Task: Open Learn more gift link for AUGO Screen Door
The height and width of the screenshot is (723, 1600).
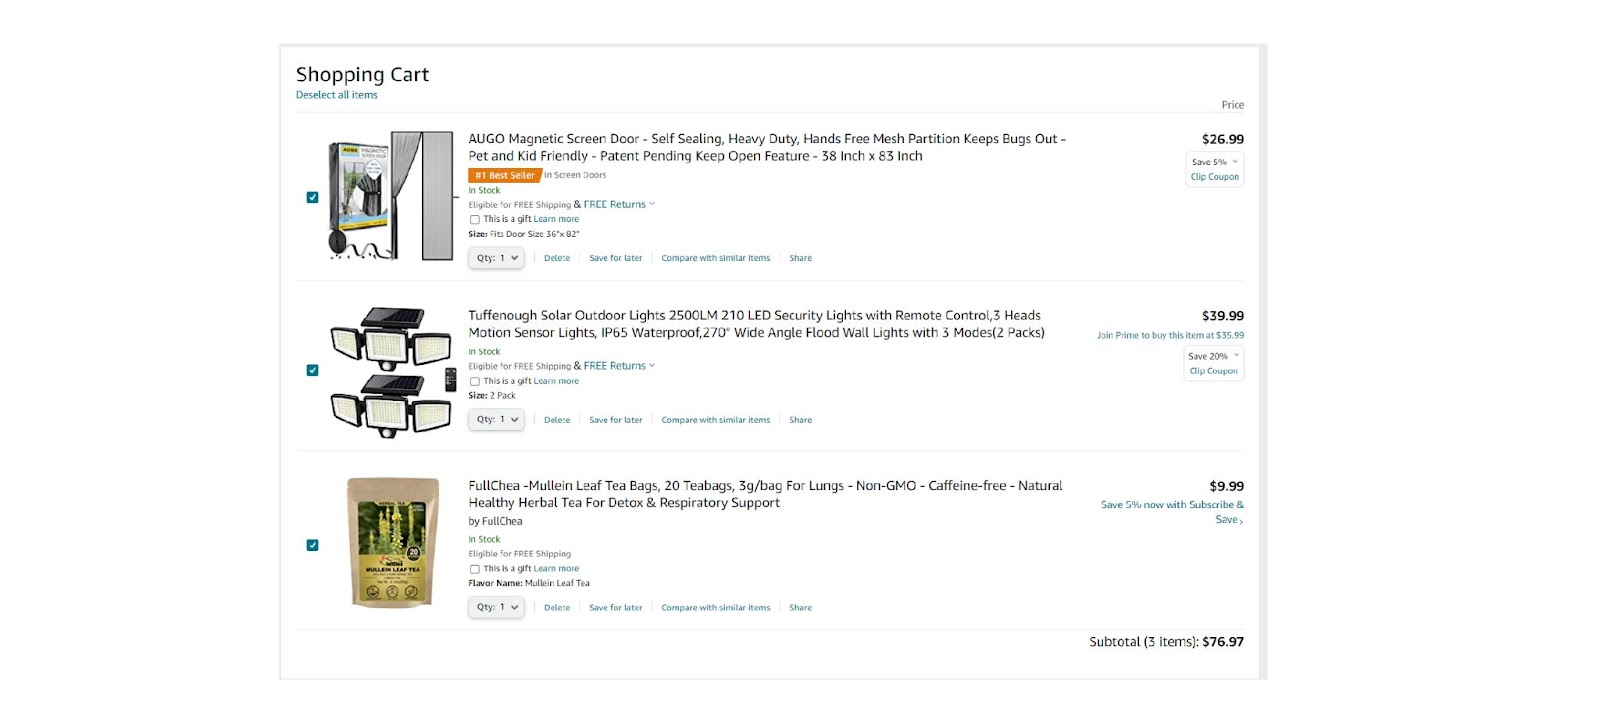Action: pos(556,219)
